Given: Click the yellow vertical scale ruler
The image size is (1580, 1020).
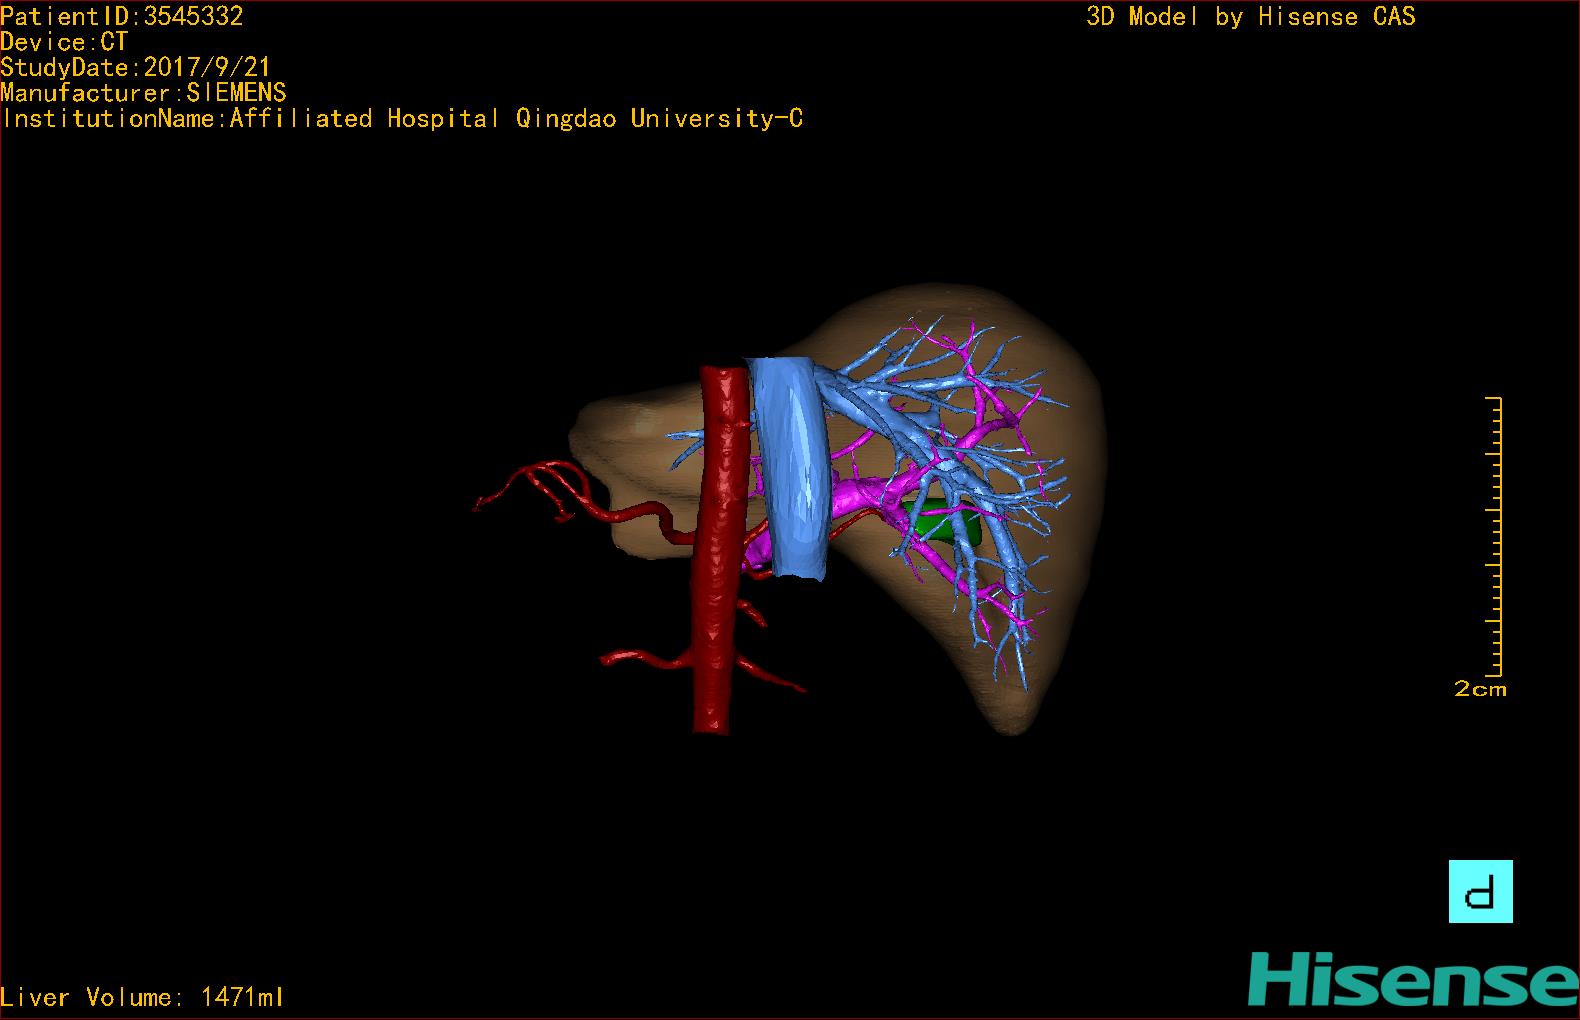Looking at the screenshot, I should point(1495,537).
